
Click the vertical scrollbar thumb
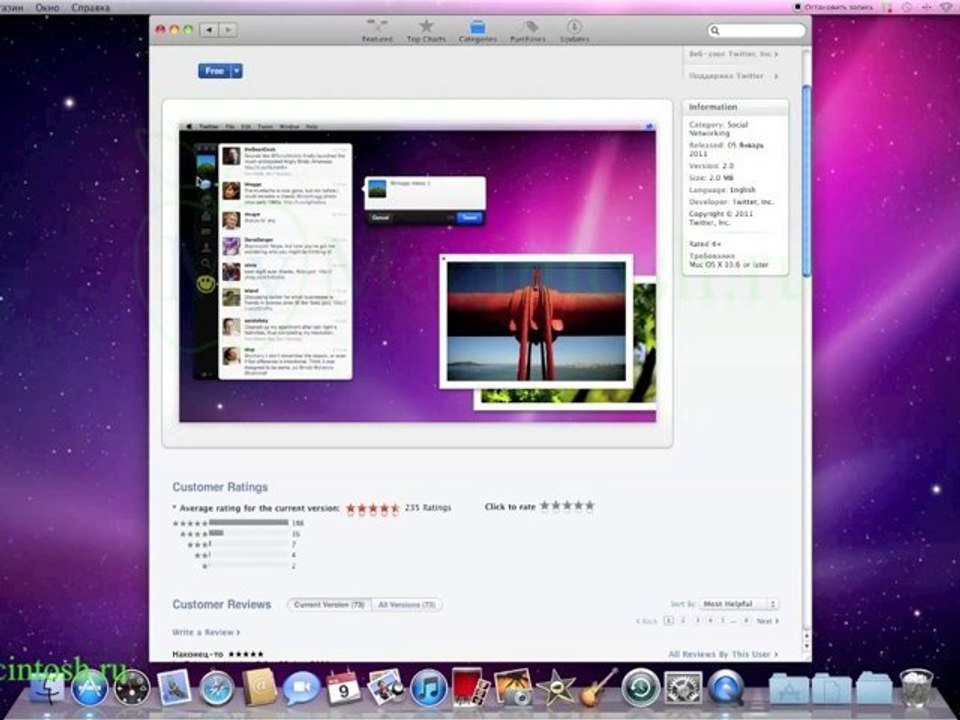pyautogui.click(x=806, y=181)
